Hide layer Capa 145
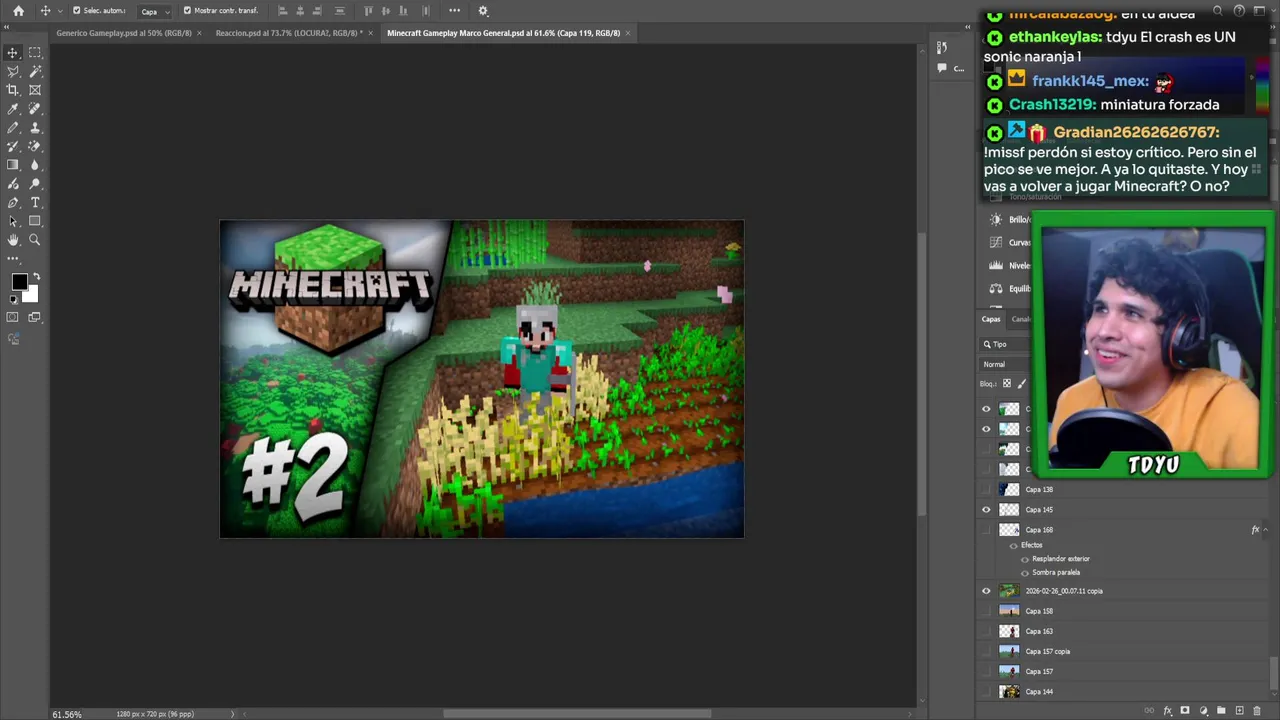This screenshot has height=720, width=1280. coord(986,510)
